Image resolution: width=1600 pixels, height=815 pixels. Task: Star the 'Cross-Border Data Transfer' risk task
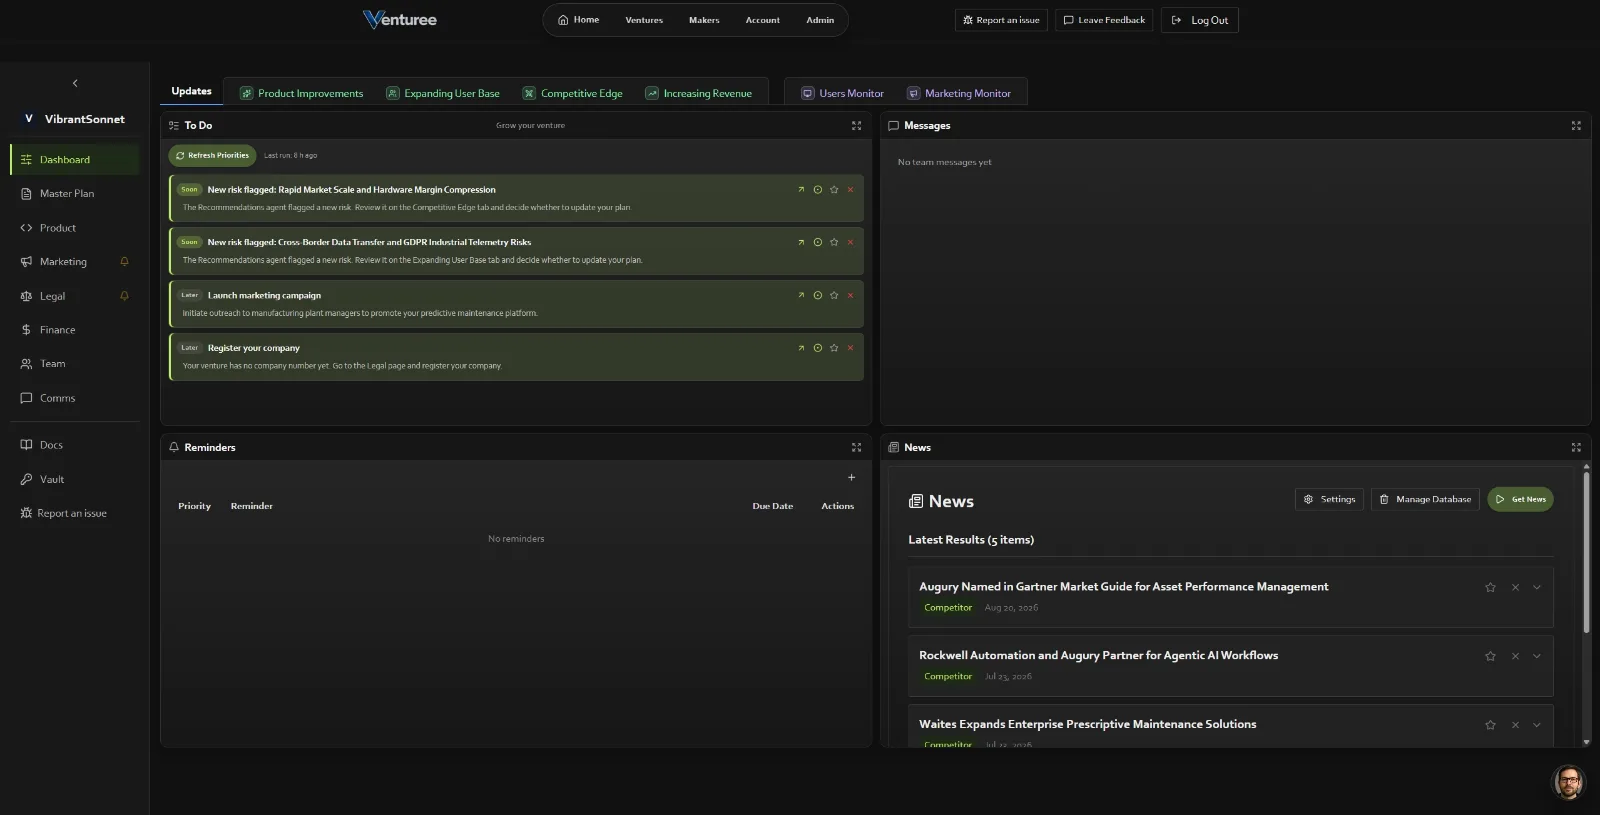pos(834,242)
